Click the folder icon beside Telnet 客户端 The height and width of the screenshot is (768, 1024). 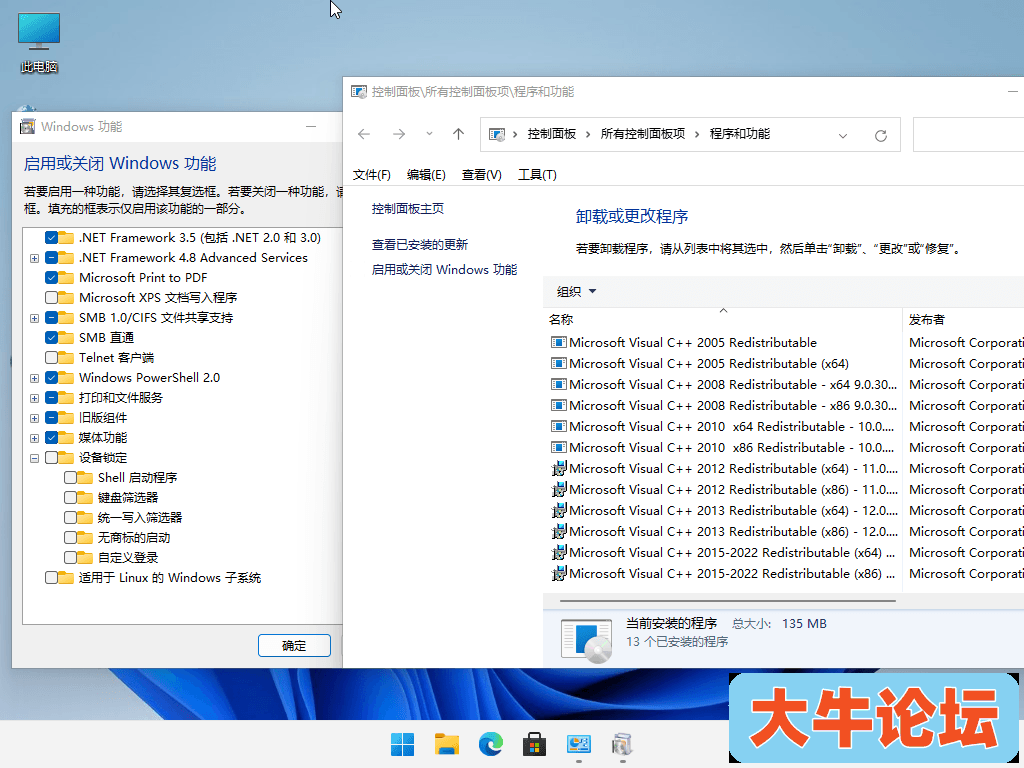pyautogui.click(x=65, y=357)
